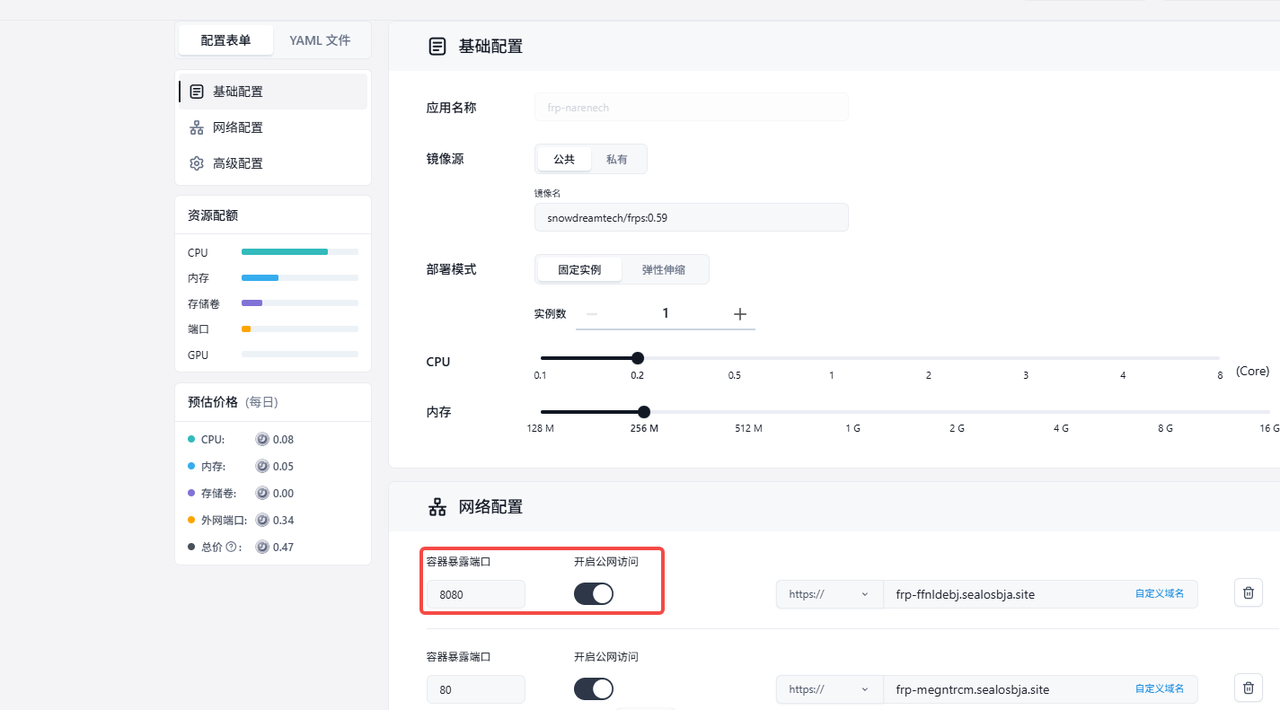1280x710 pixels.
Task: Click the 镜像名 input field
Action: (691, 217)
